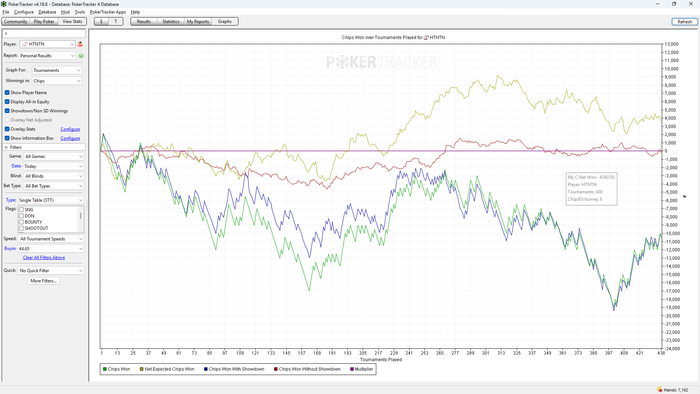Open the Graph For dropdown
This screenshot has width=700, height=394.
click(x=57, y=70)
